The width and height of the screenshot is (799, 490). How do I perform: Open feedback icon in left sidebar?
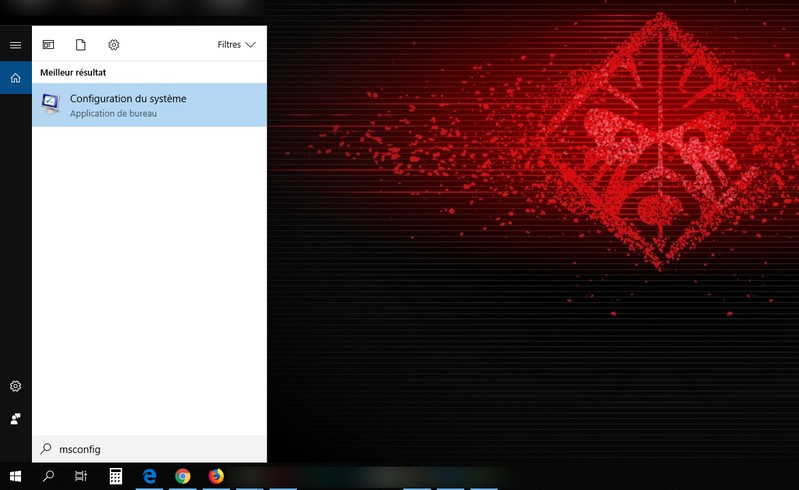pos(15,419)
